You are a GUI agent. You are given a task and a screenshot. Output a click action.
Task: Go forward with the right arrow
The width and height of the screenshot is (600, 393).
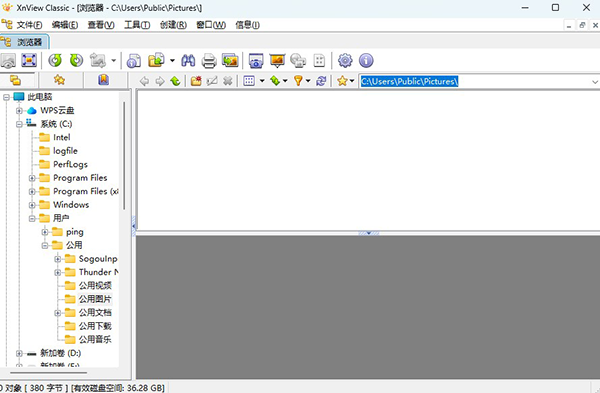160,81
